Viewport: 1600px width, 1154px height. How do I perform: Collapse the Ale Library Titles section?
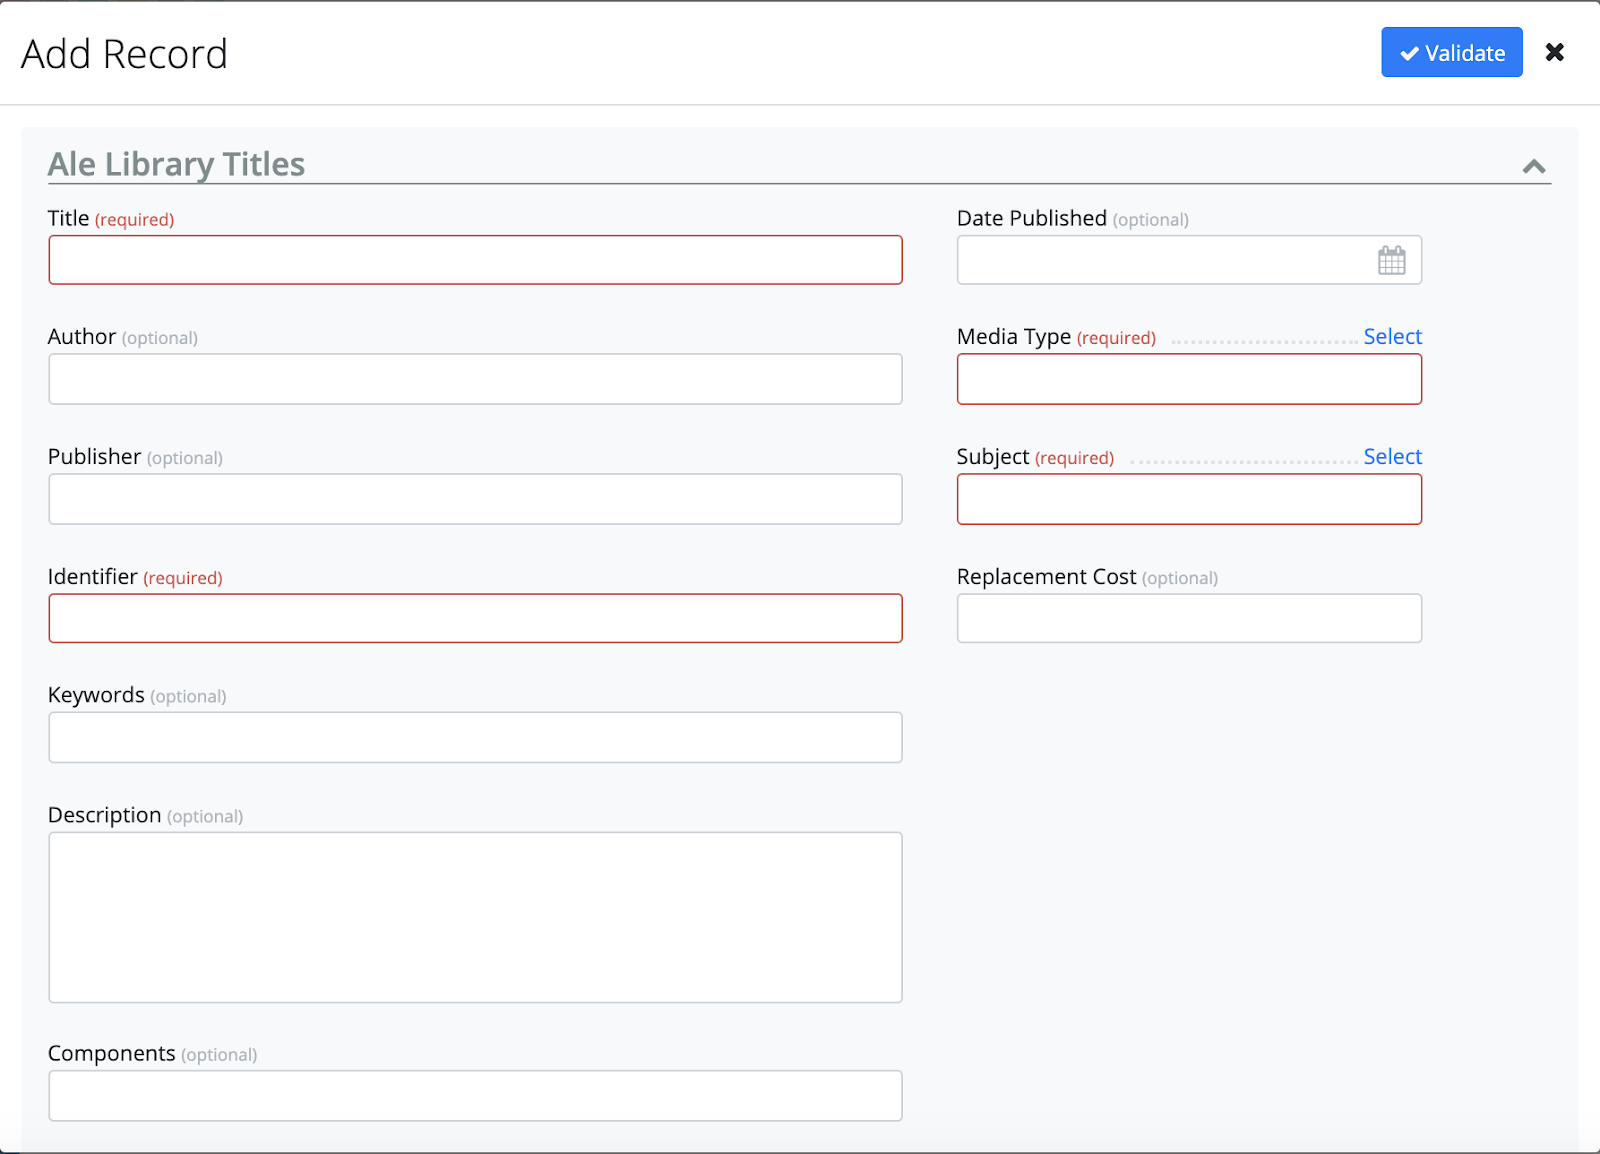(1534, 166)
